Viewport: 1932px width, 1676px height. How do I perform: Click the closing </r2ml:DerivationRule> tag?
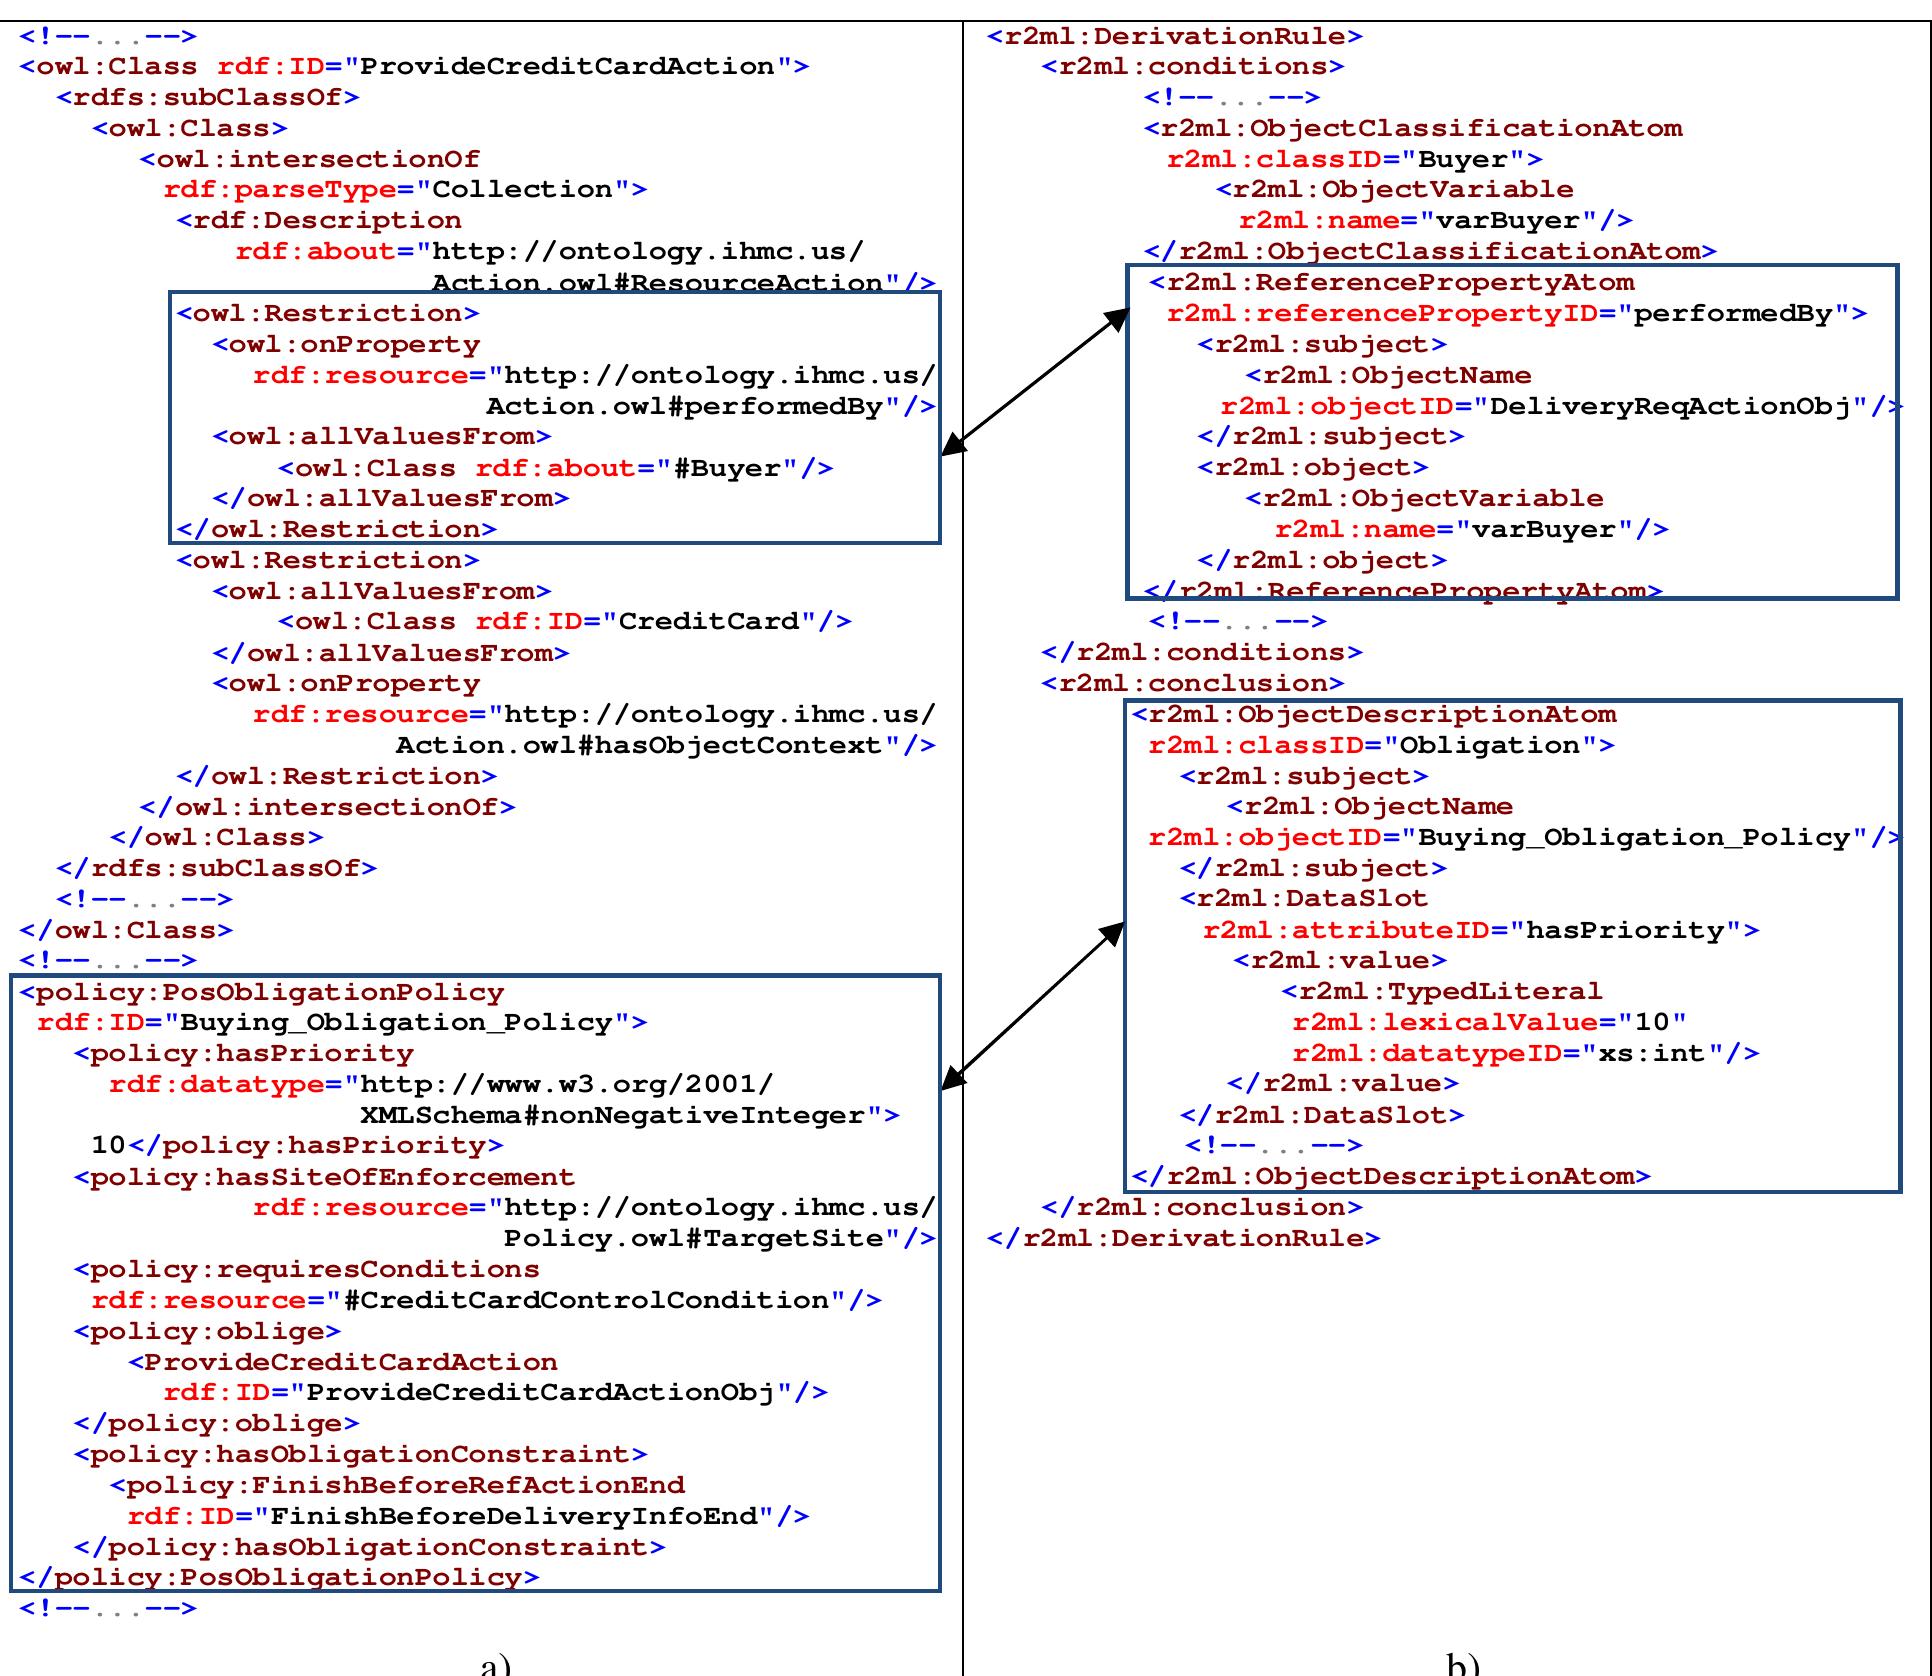[1184, 1239]
